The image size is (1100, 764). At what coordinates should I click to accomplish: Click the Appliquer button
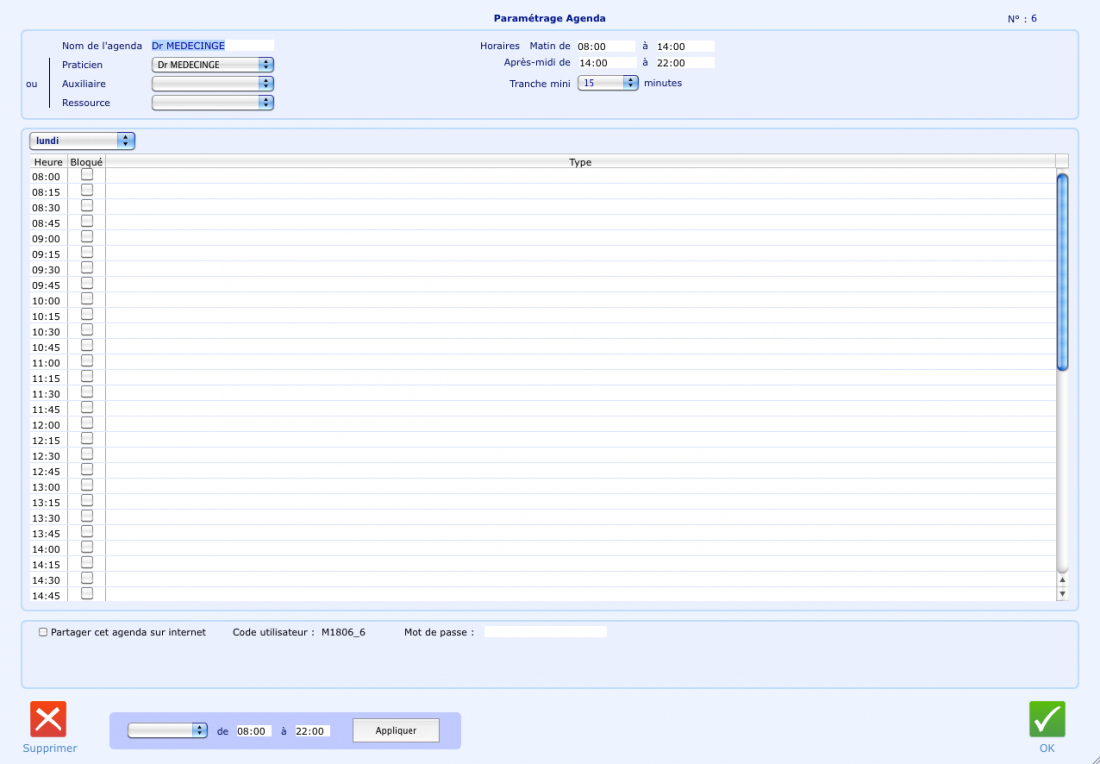396,730
